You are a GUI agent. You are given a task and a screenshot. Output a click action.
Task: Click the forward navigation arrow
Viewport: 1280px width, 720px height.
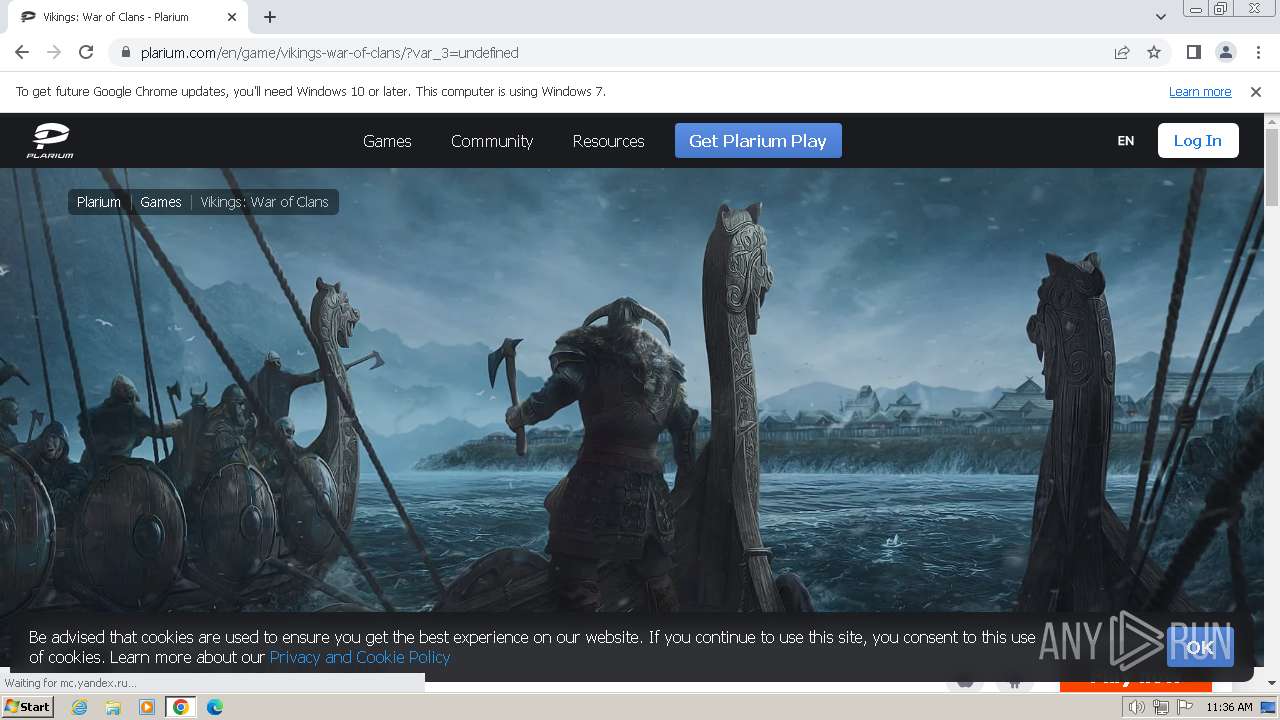(x=54, y=52)
